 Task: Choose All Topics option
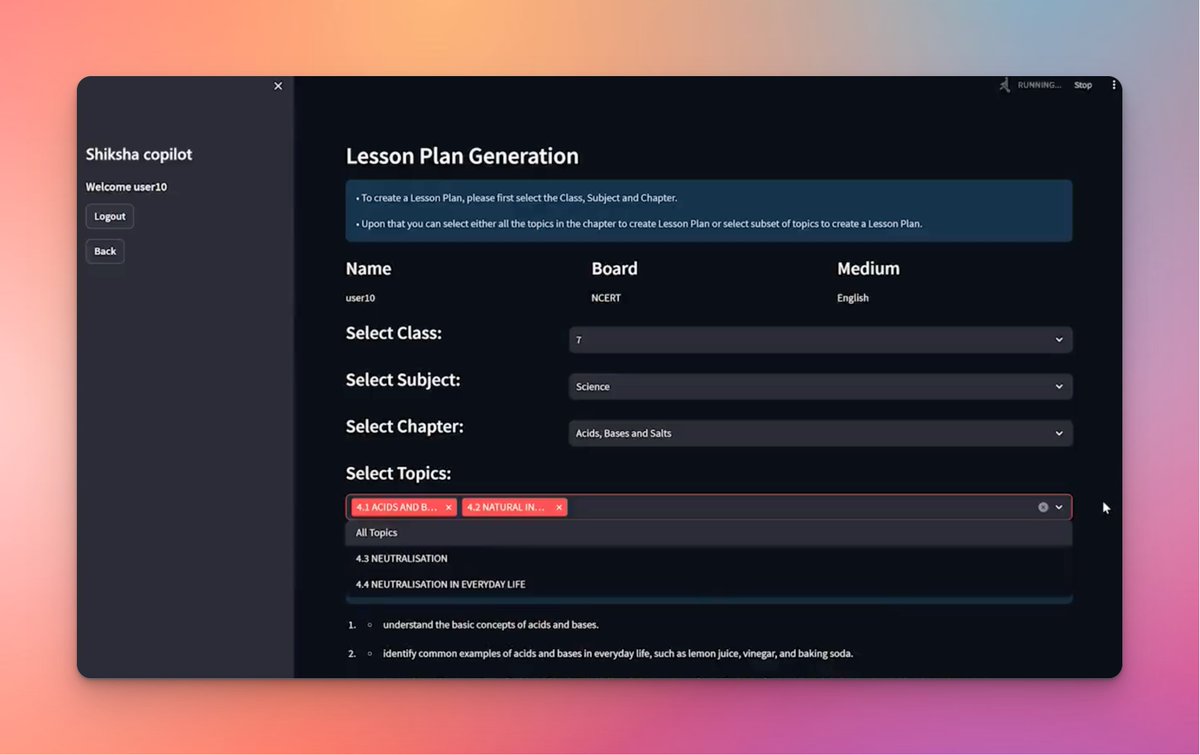tap(709, 533)
